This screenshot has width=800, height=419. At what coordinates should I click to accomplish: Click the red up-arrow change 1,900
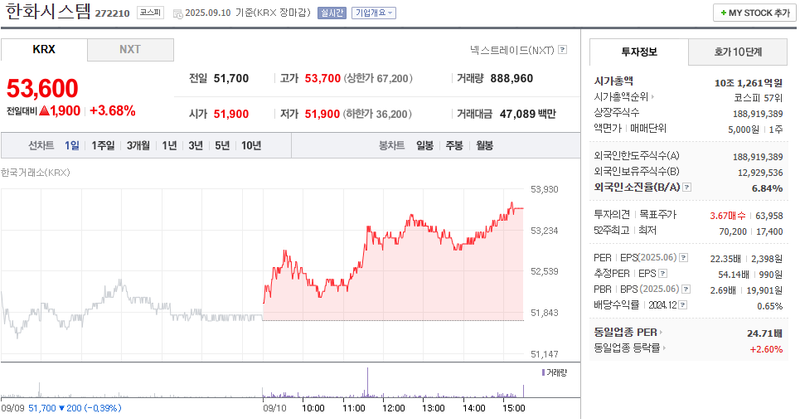pos(60,111)
